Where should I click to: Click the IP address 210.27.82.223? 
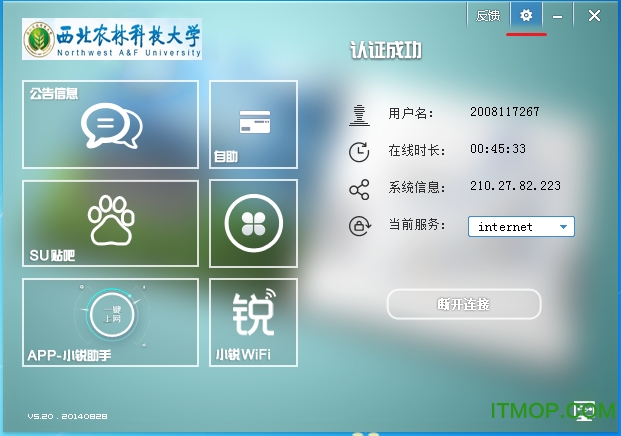[x=515, y=187]
